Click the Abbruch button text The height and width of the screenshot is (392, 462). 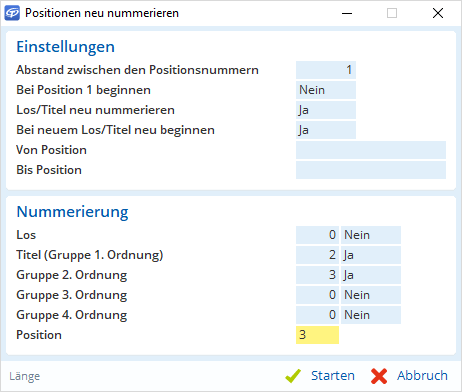[422, 376]
